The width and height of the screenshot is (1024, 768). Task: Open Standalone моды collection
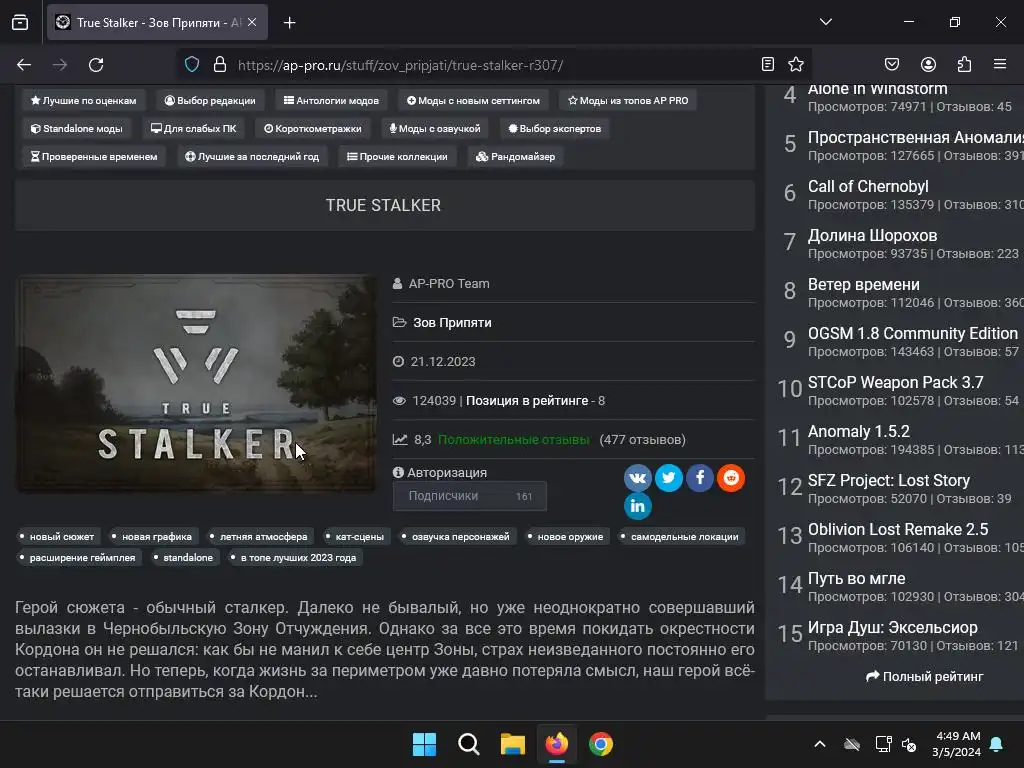click(x=77, y=129)
